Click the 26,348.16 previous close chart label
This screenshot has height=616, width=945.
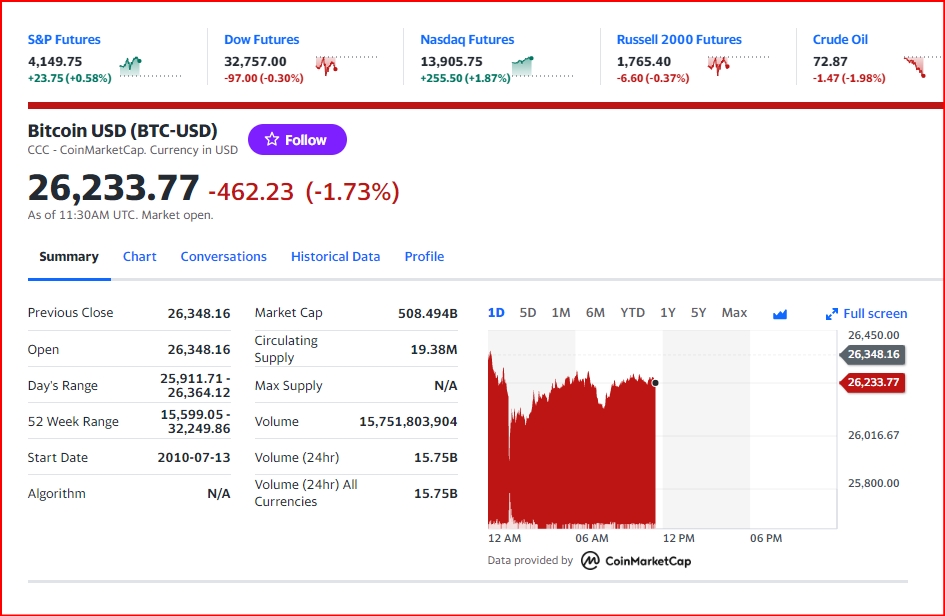pyautogui.click(x=873, y=354)
